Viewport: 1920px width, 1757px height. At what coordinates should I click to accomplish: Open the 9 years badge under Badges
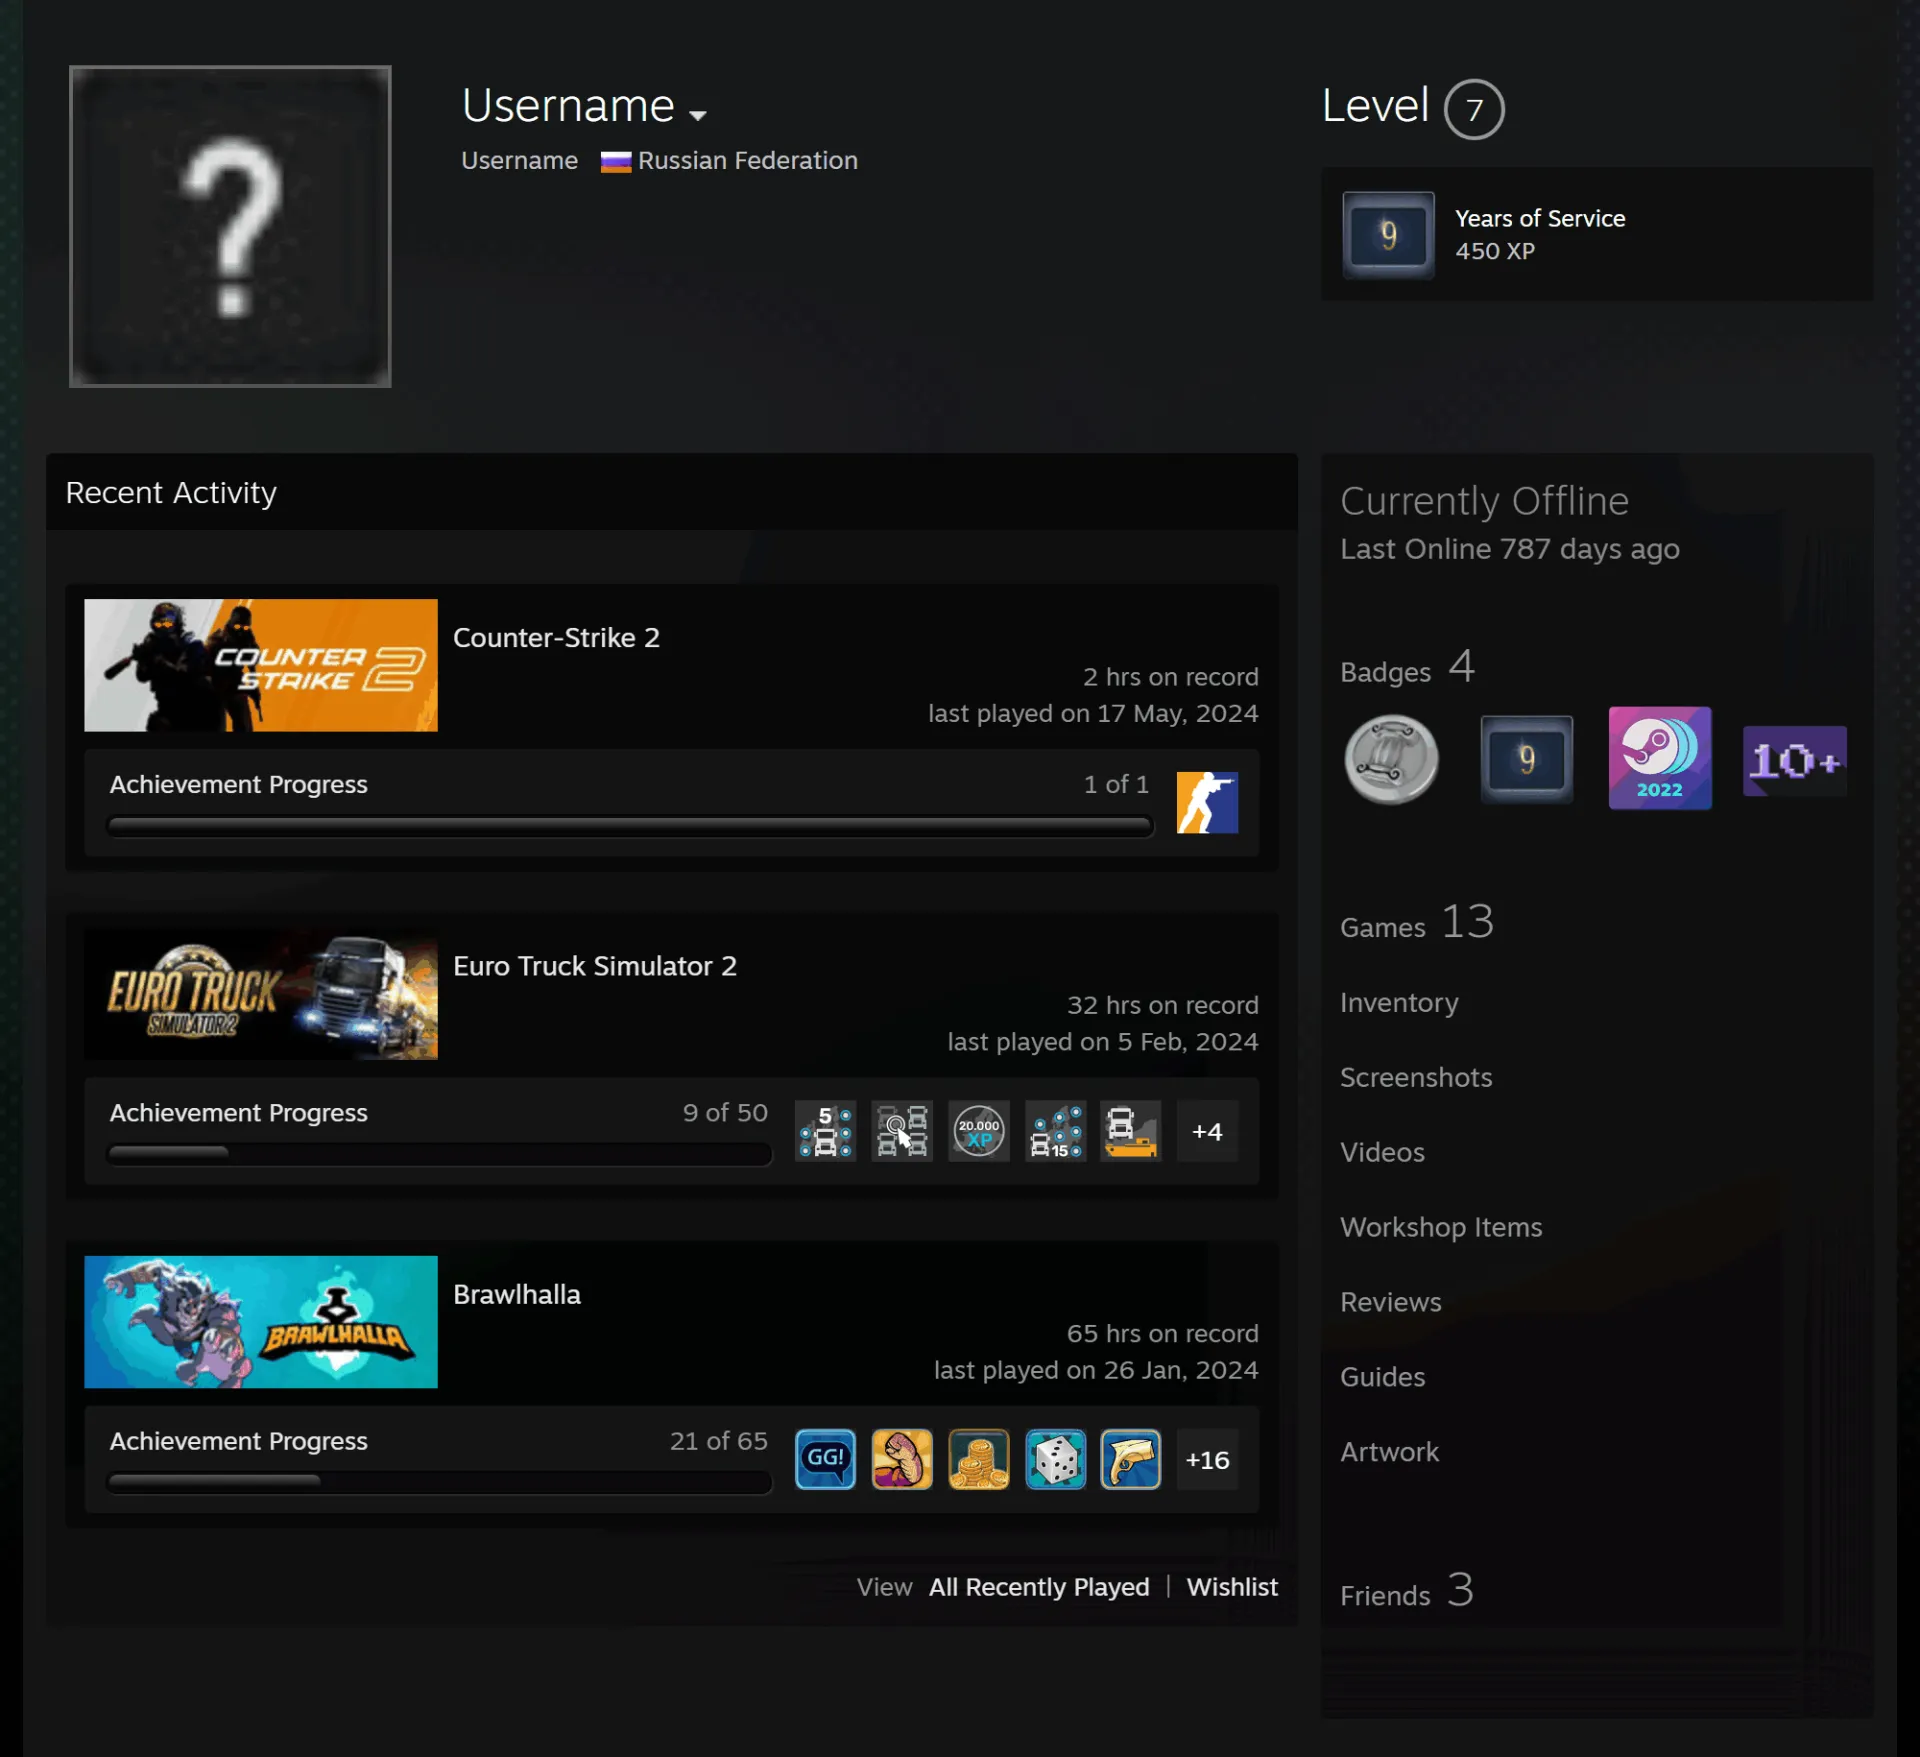(x=1526, y=759)
